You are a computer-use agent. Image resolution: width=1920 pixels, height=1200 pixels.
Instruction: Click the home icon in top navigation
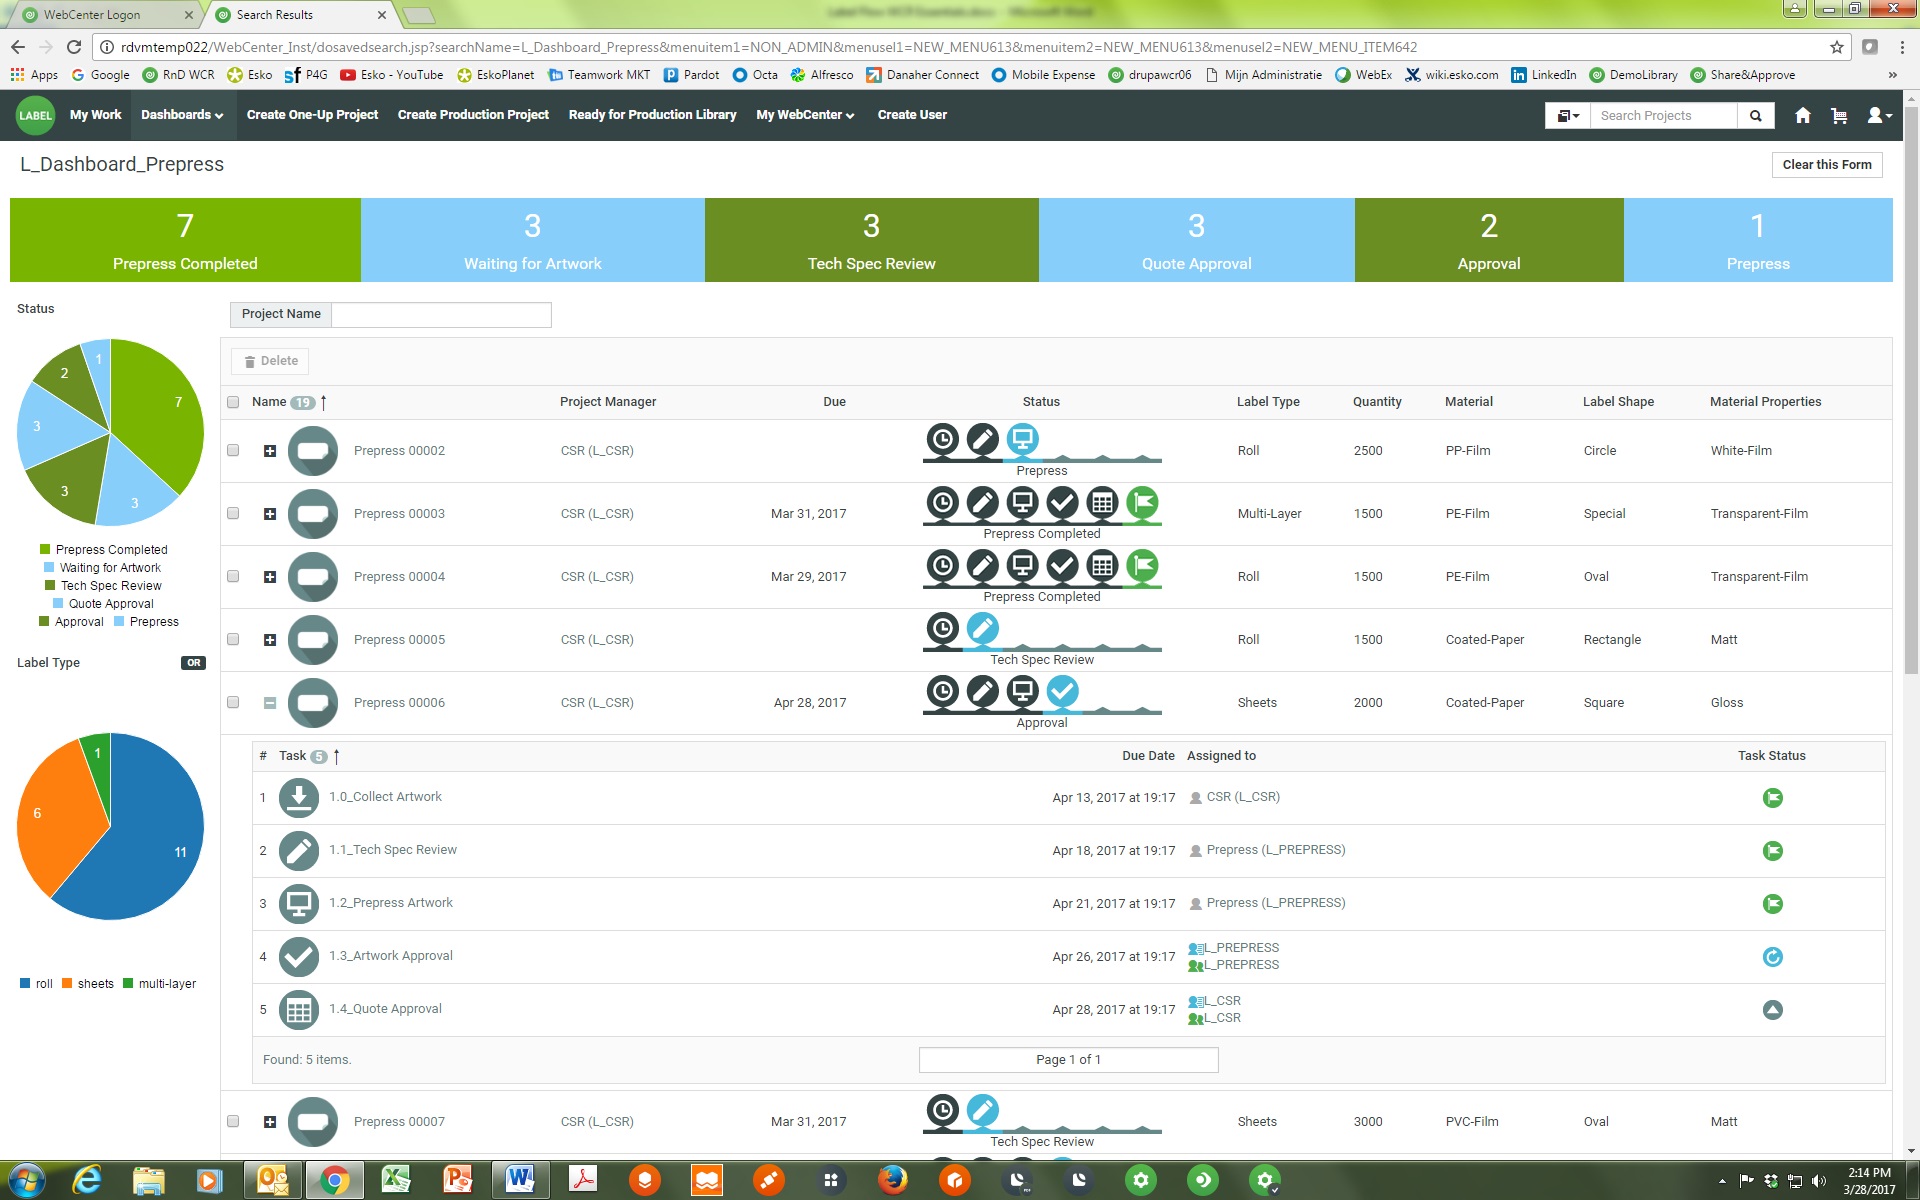click(1802, 115)
